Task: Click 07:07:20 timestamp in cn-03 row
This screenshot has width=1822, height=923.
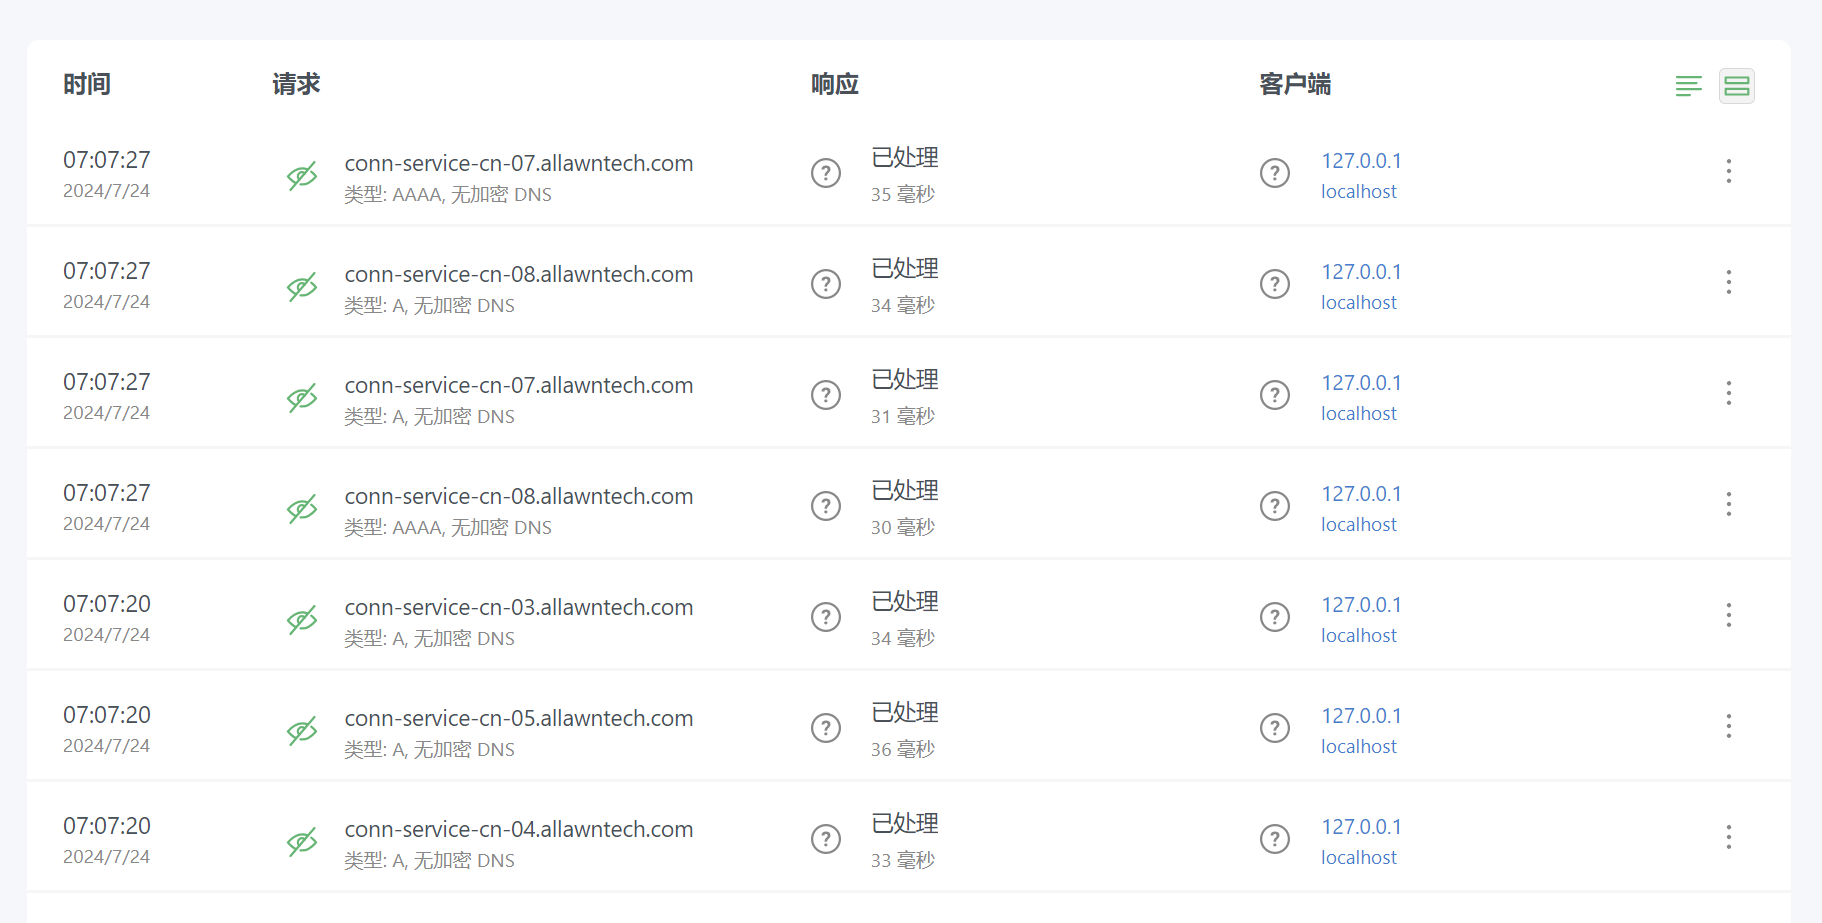Action: point(107,604)
